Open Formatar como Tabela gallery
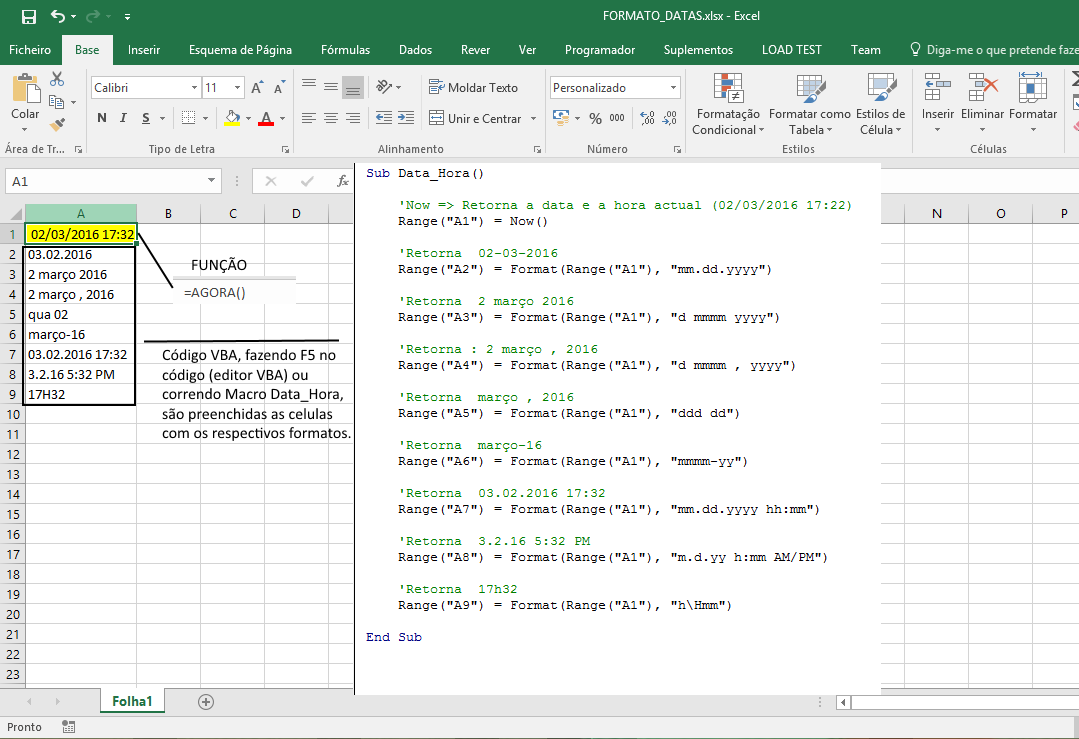 coord(810,104)
